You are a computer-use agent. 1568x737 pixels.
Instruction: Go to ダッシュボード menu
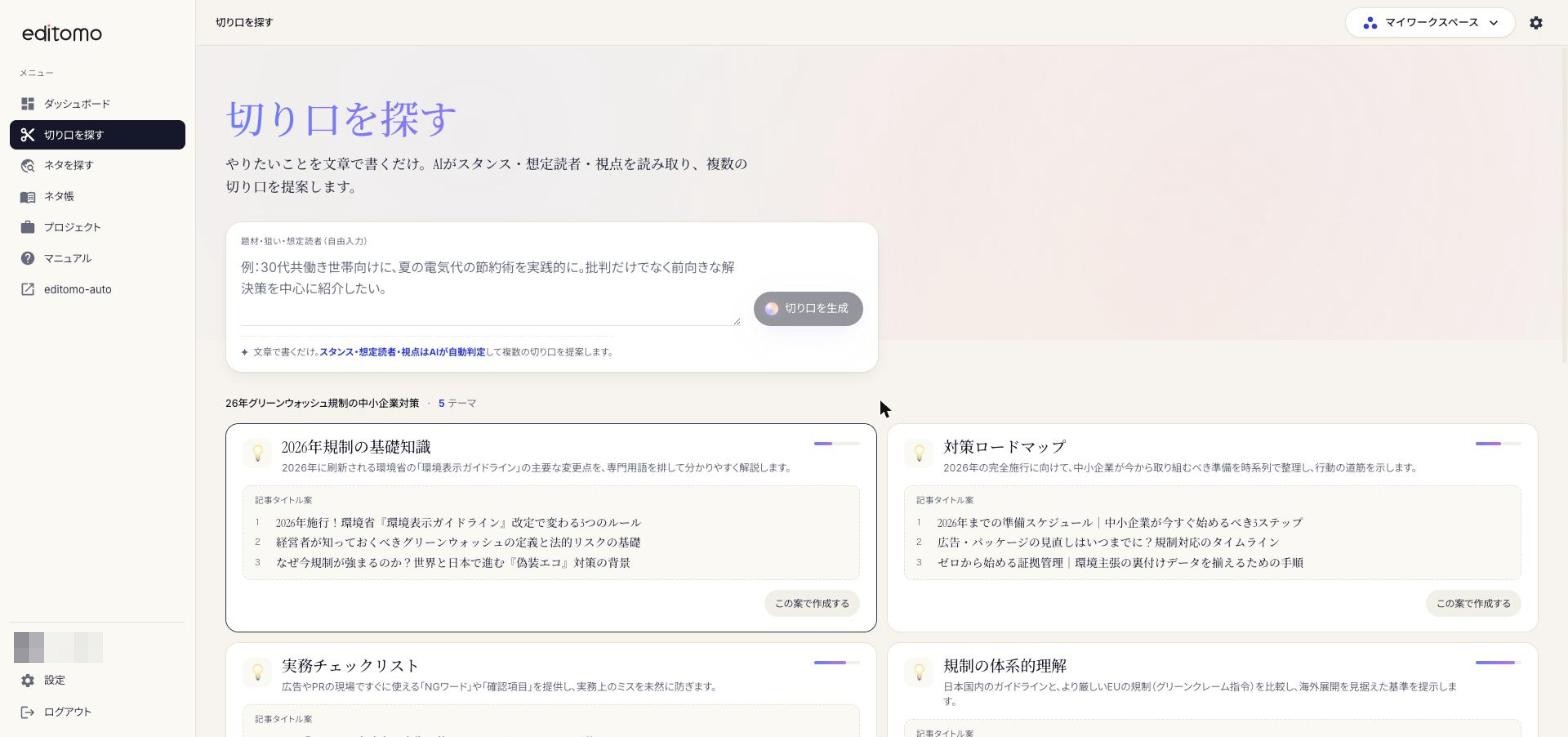[x=97, y=104]
